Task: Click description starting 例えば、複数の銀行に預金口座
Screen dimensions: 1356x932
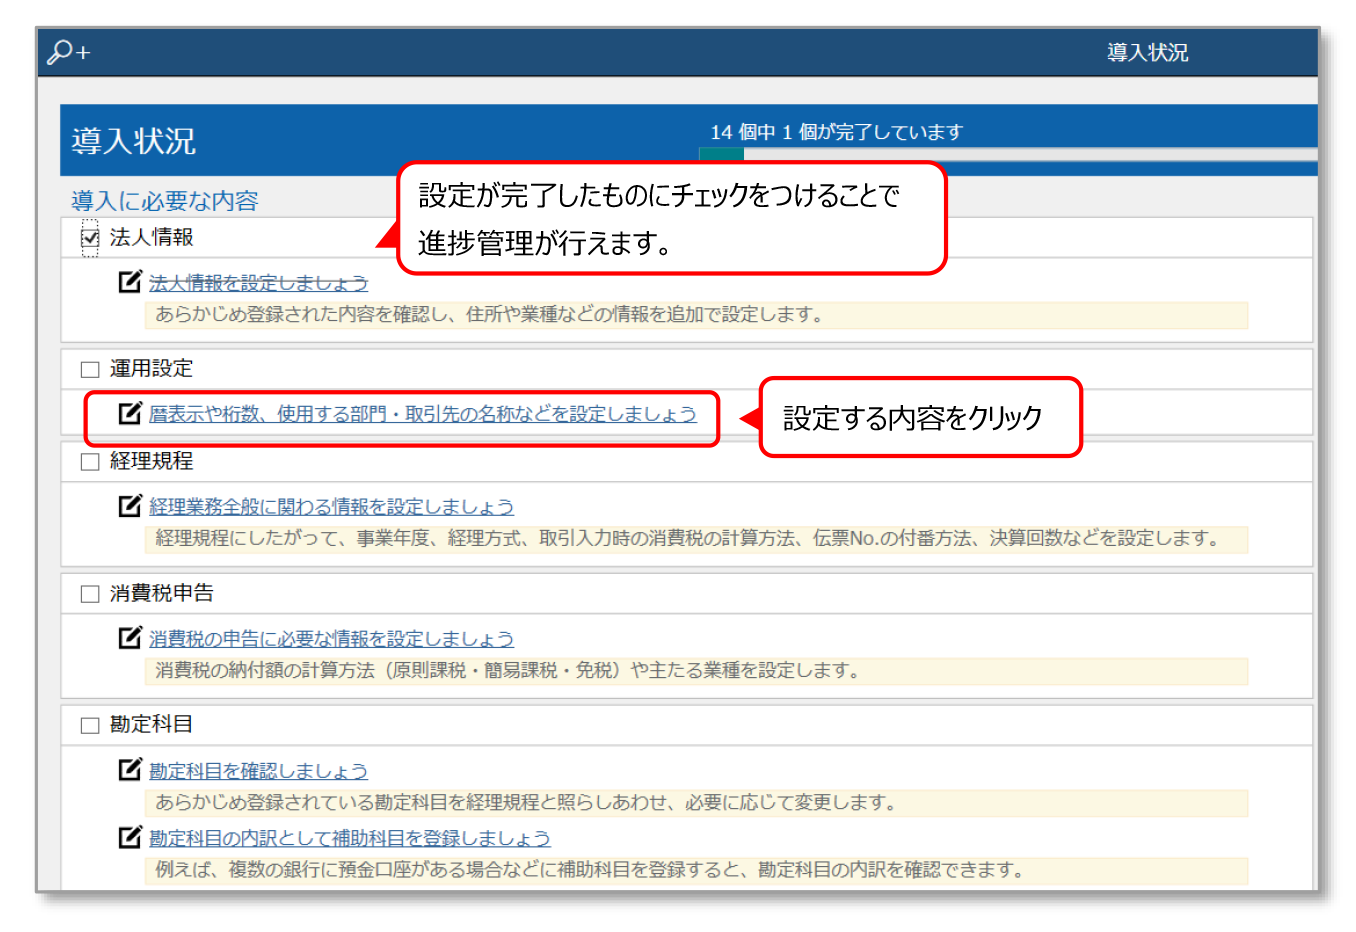Action: click(696, 870)
